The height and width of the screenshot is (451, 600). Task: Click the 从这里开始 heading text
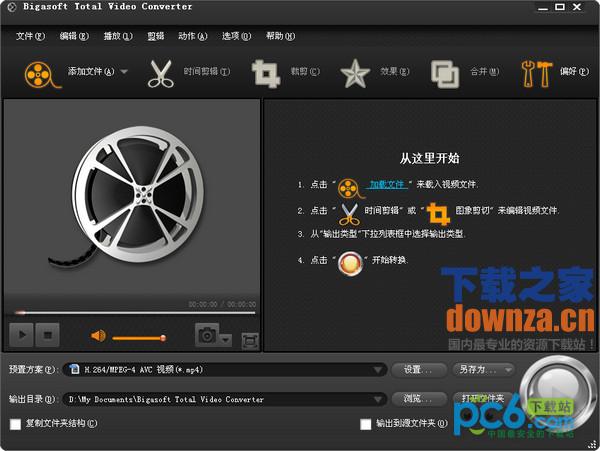[429, 158]
